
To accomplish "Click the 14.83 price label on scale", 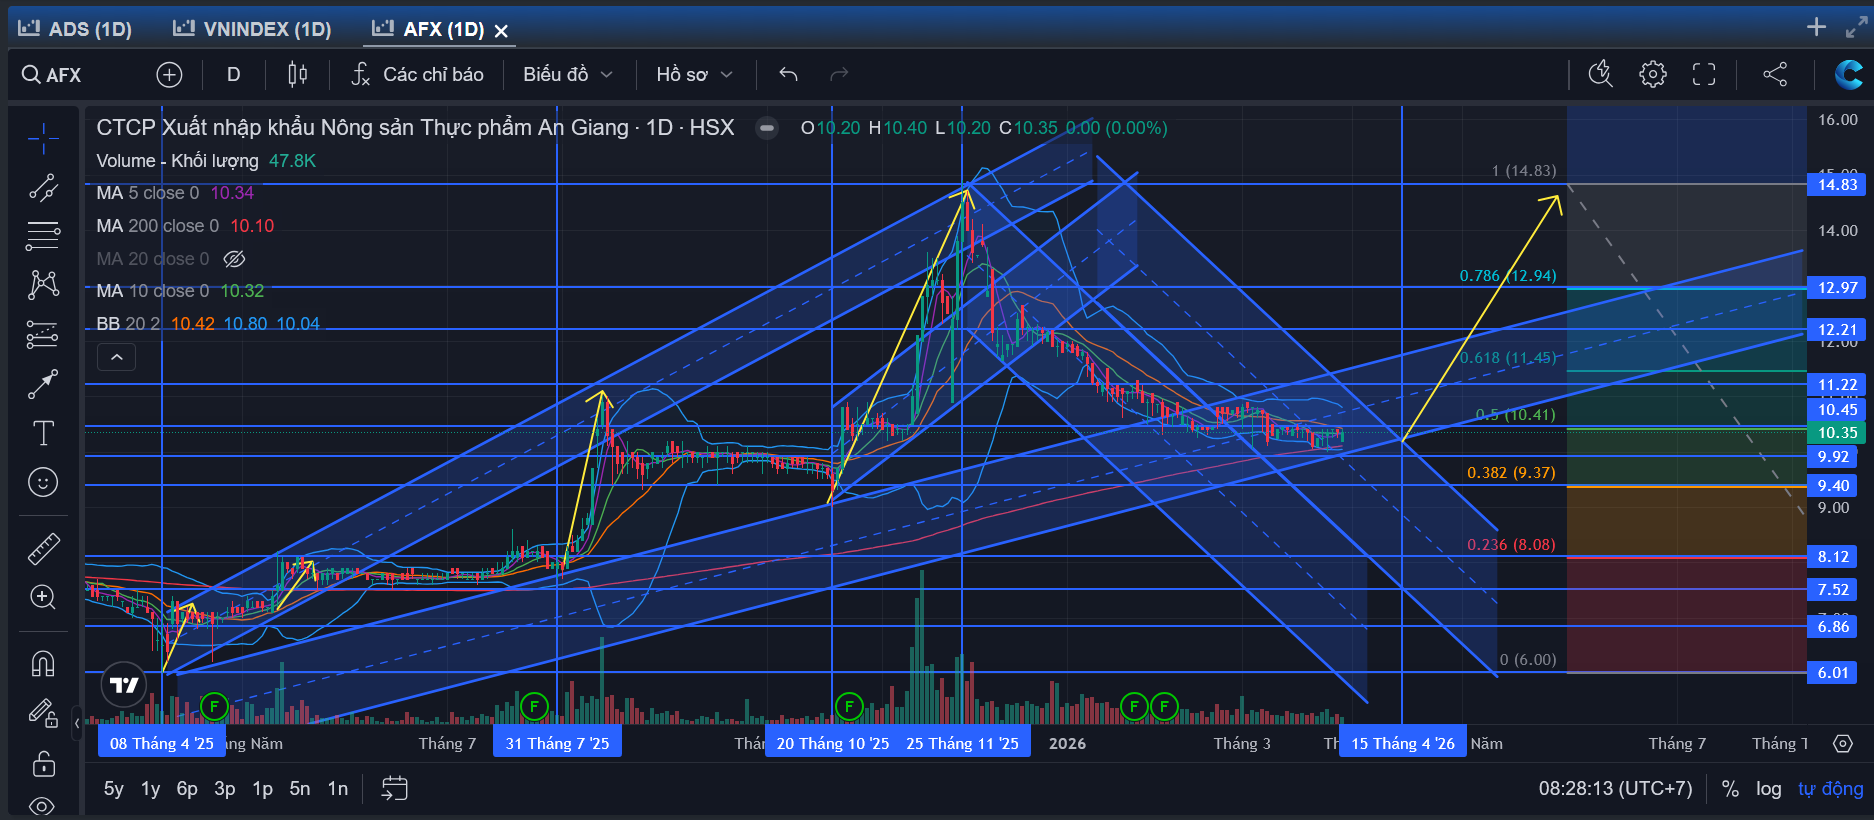I will (1837, 184).
